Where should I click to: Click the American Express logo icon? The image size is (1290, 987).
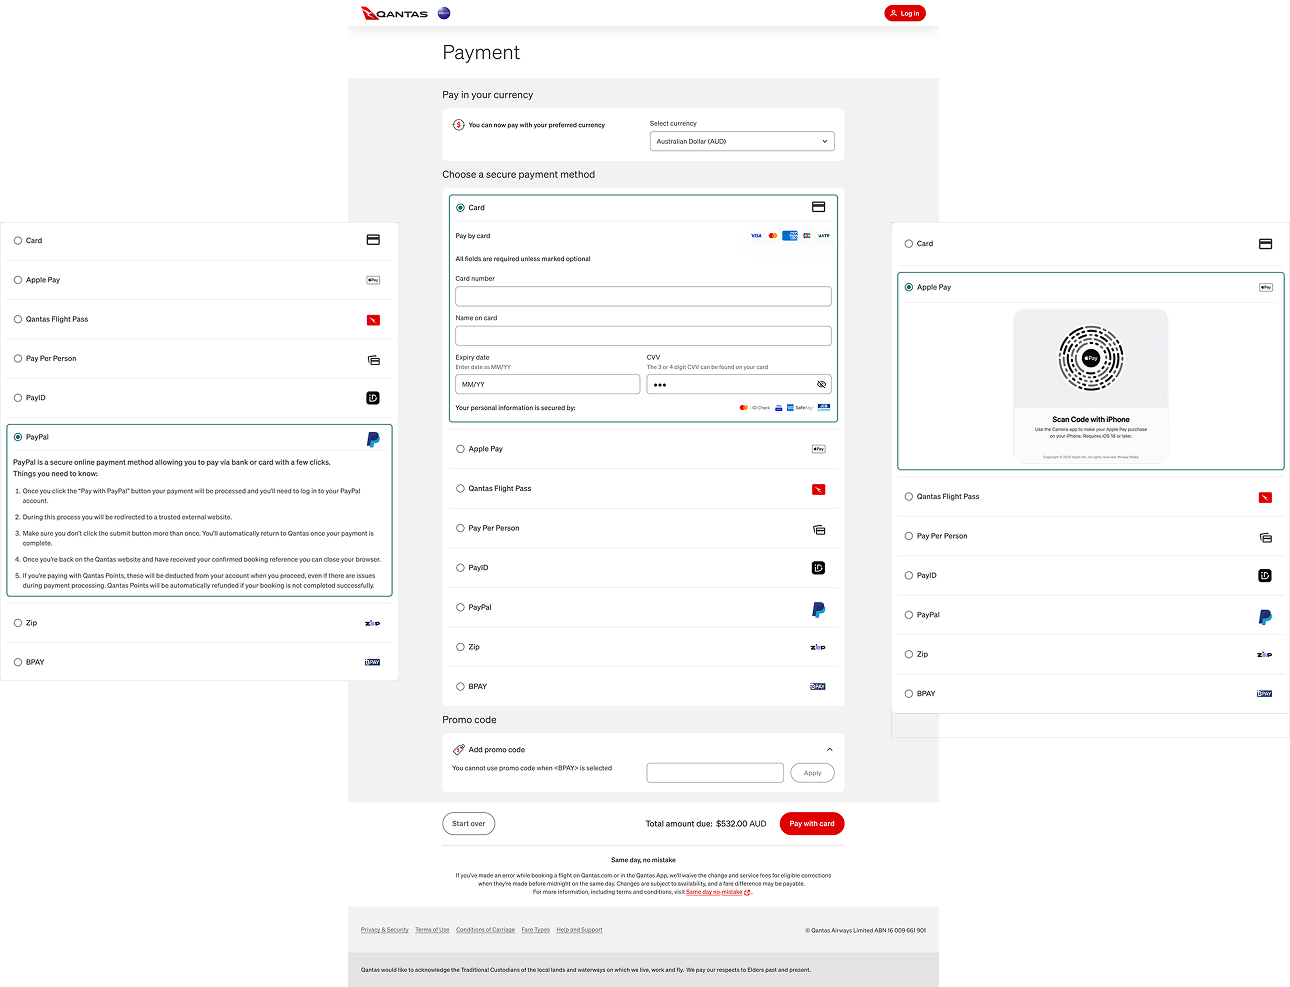(x=790, y=236)
